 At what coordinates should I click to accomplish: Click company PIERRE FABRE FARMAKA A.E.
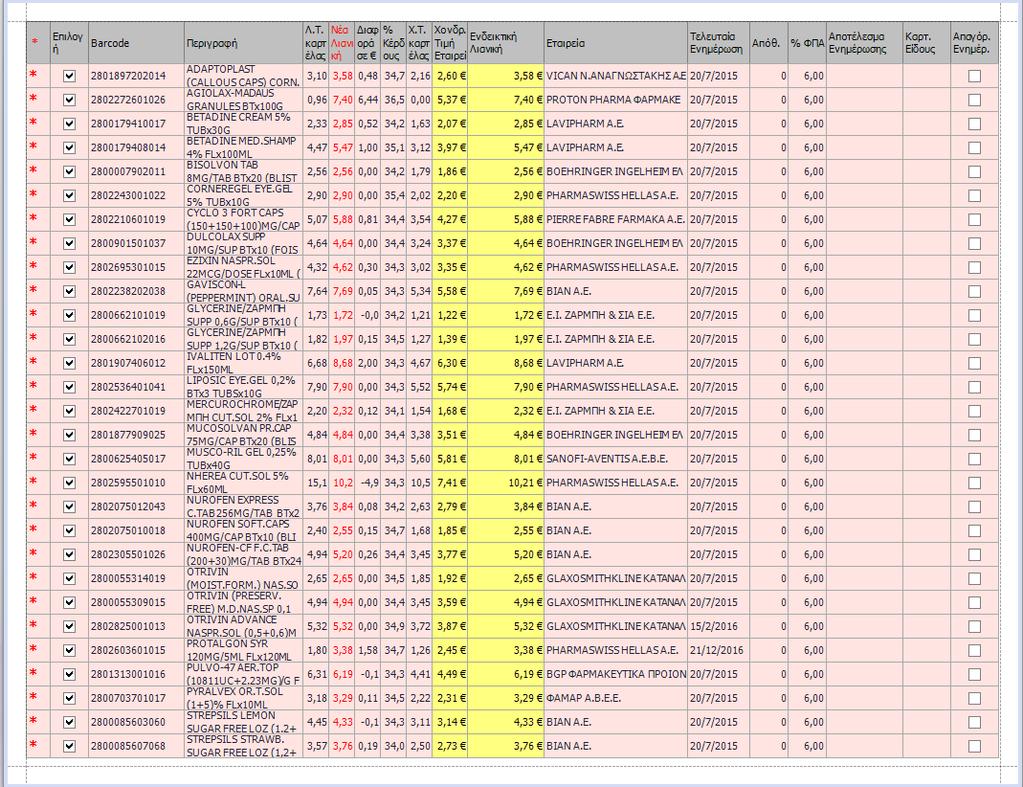click(615, 220)
